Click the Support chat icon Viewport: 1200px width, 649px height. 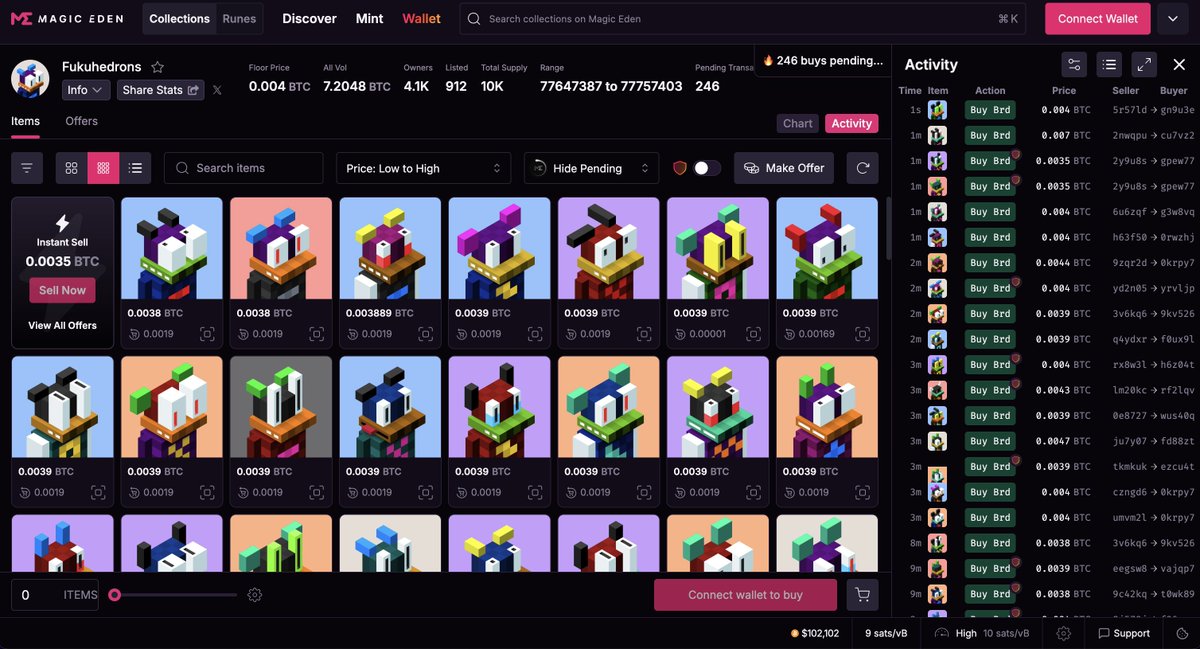point(1104,633)
